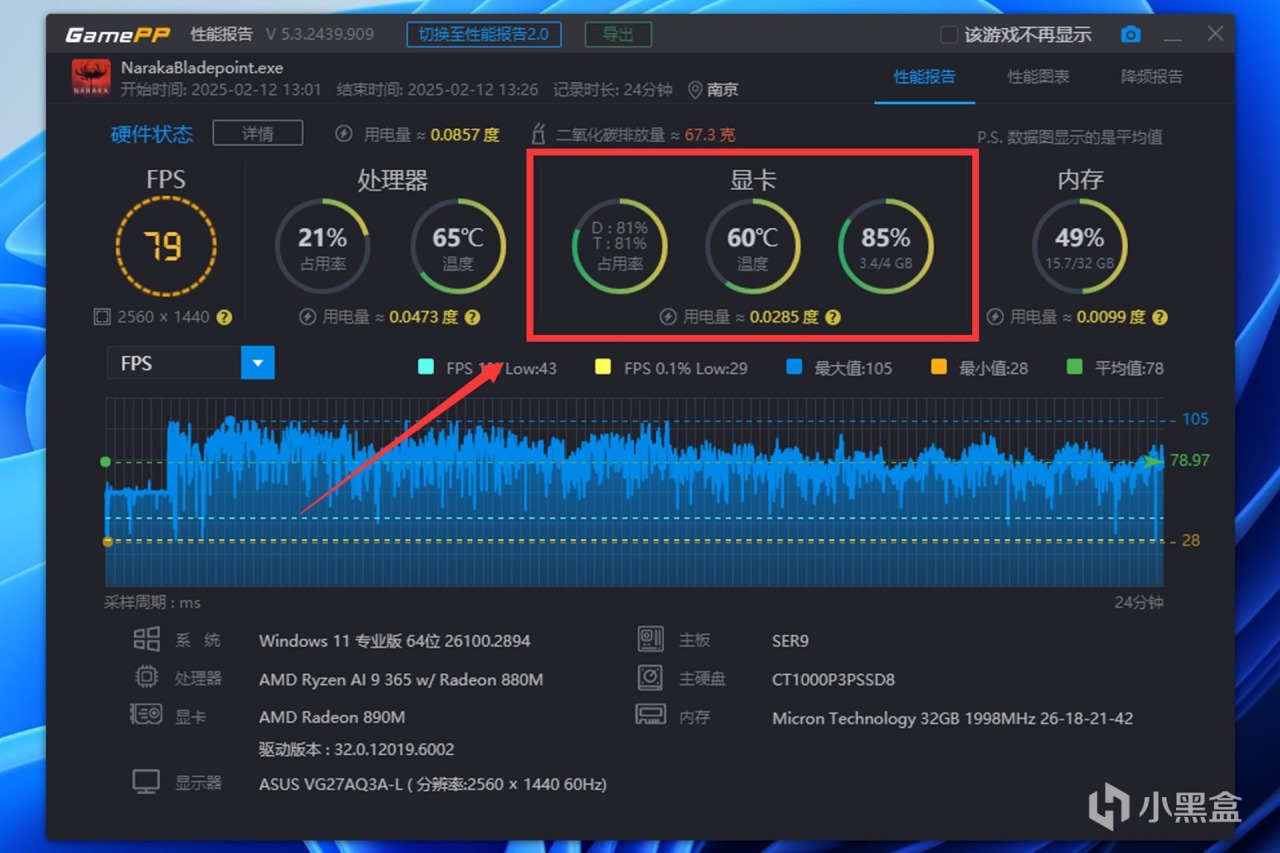Click the monitor icon beside 显示器
The width and height of the screenshot is (1280, 853).
pyautogui.click(x=147, y=782)
